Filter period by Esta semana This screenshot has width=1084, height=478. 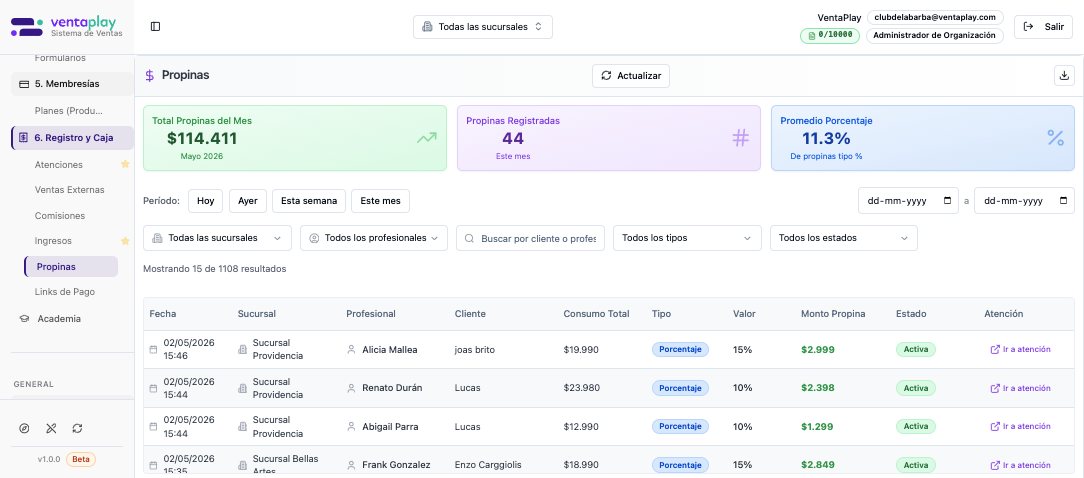pos(308,201)
